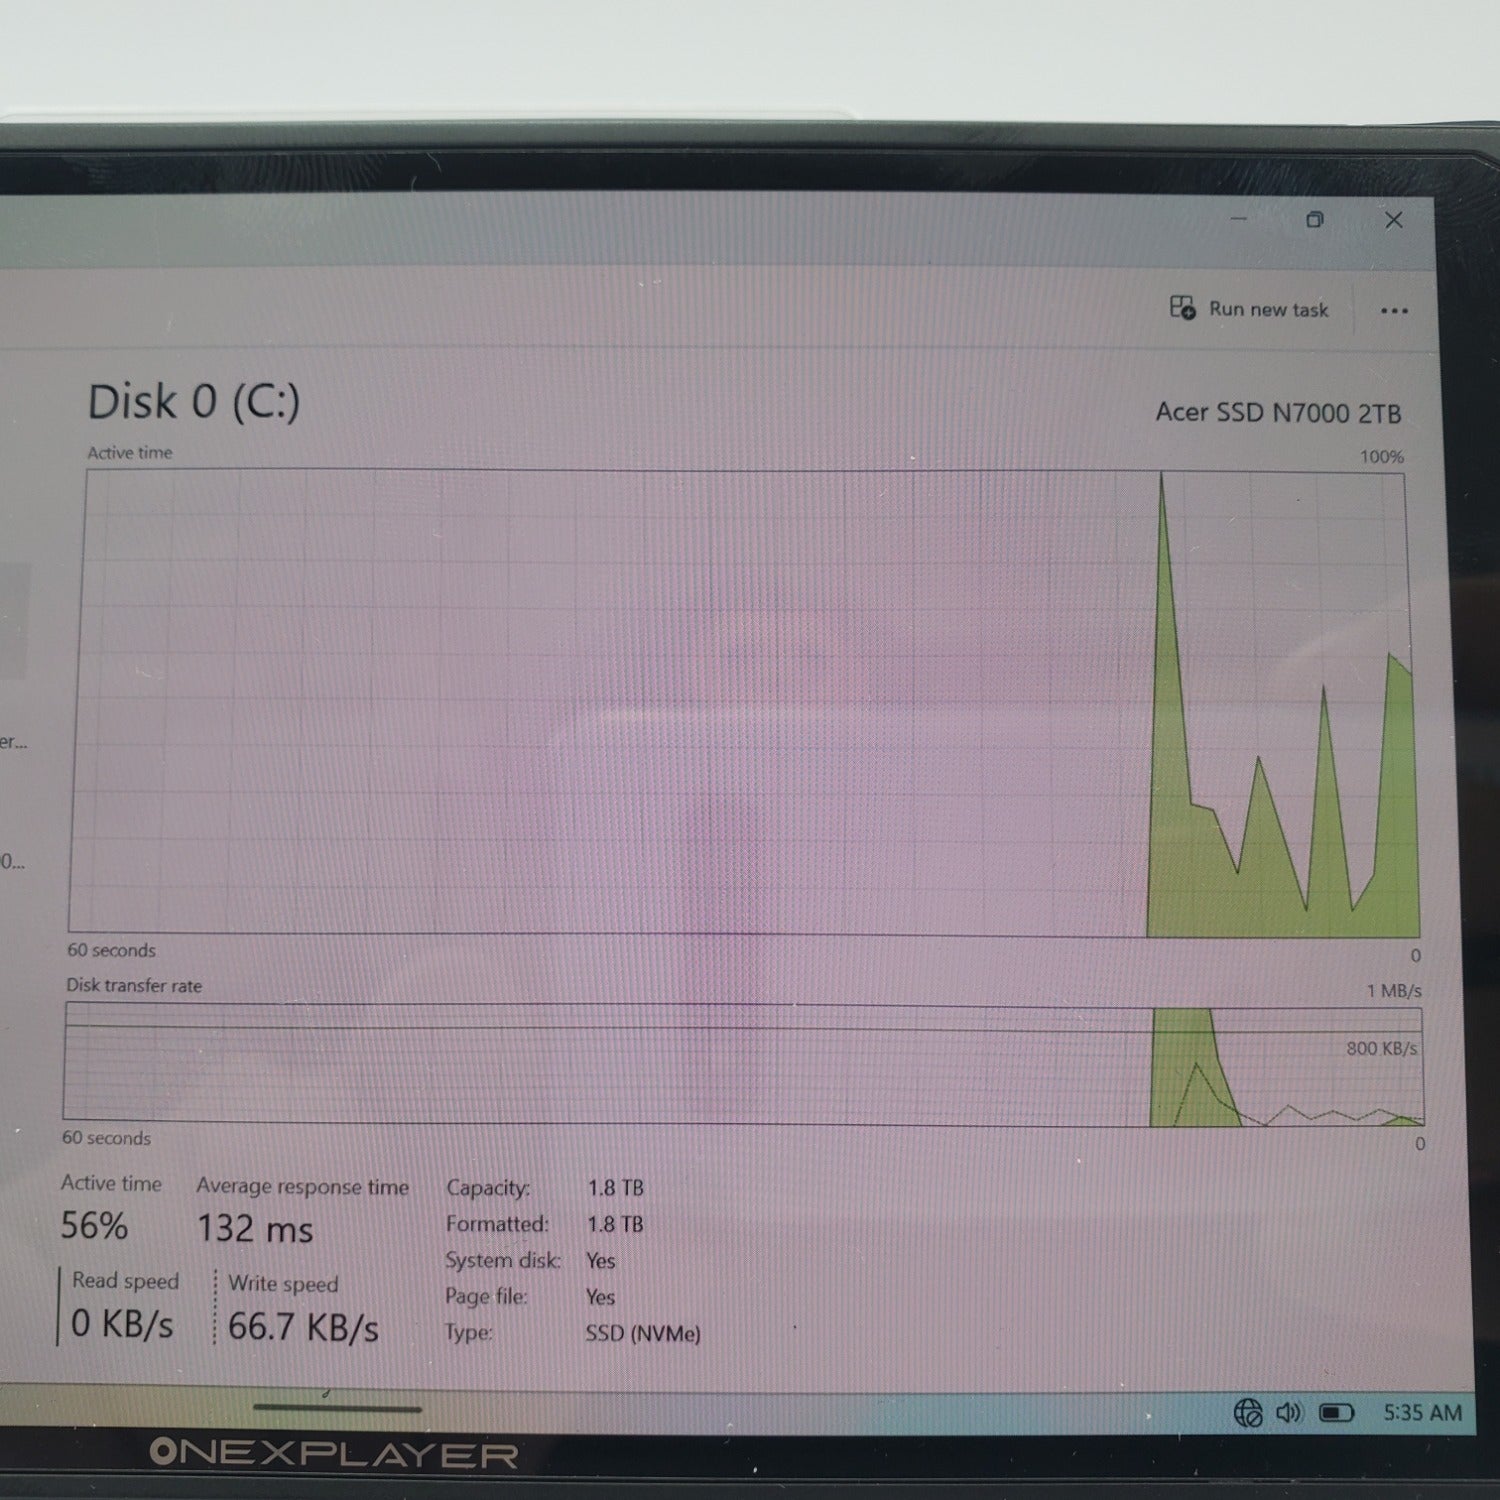
Task: Select the Disk transfer rate label
Action: point(134,986)
